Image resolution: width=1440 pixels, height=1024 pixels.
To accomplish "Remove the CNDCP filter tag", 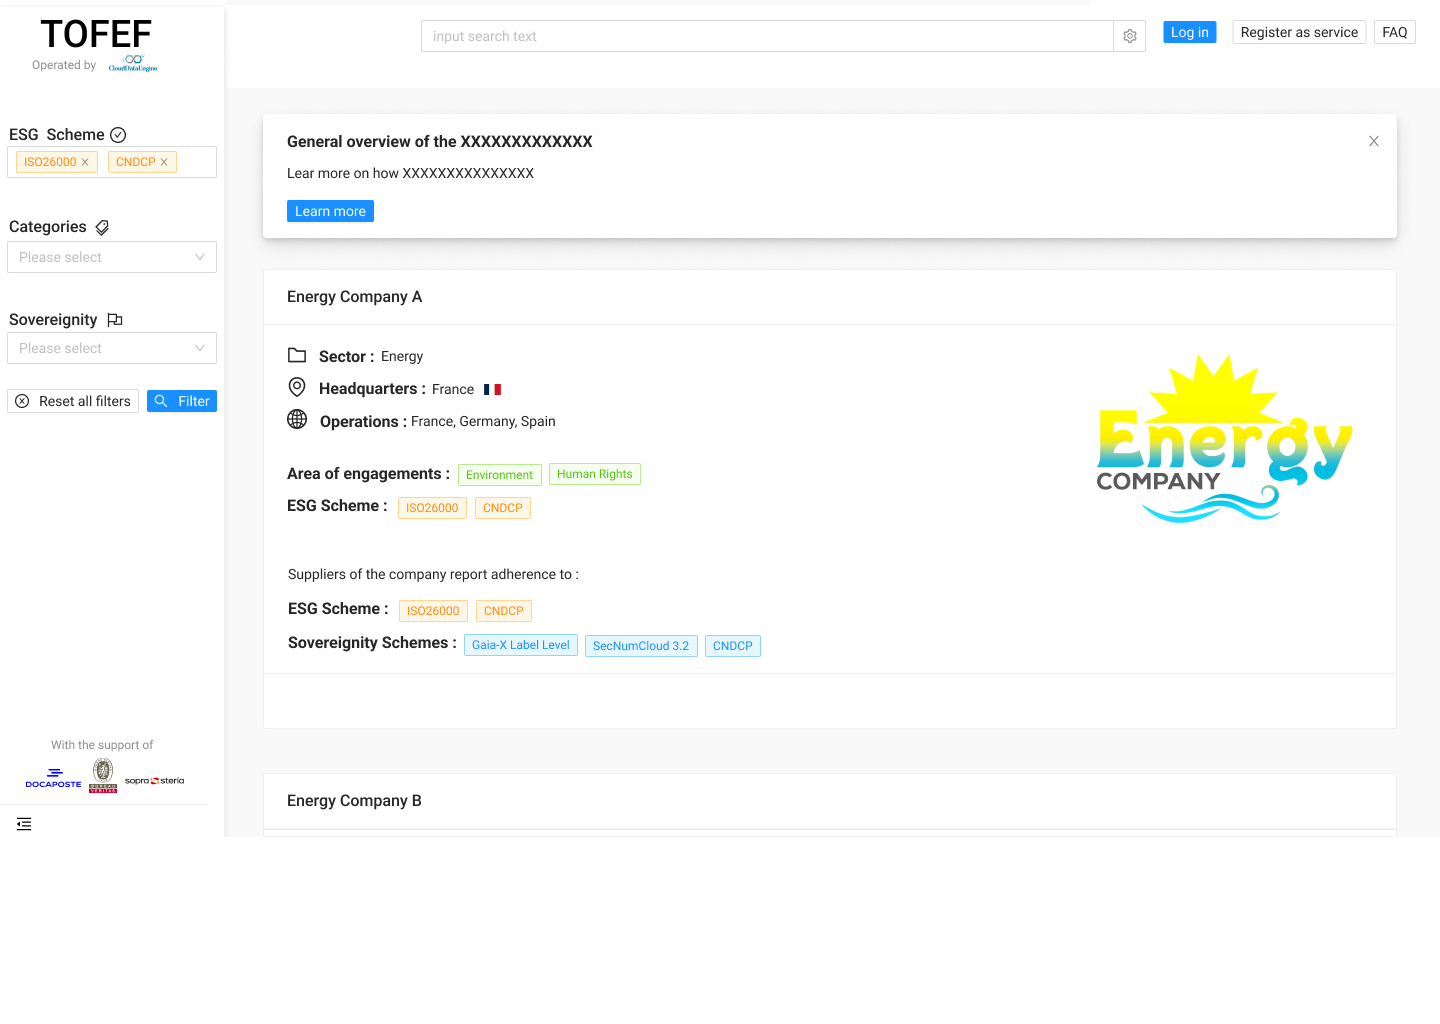I will click(x=164, y=162).
